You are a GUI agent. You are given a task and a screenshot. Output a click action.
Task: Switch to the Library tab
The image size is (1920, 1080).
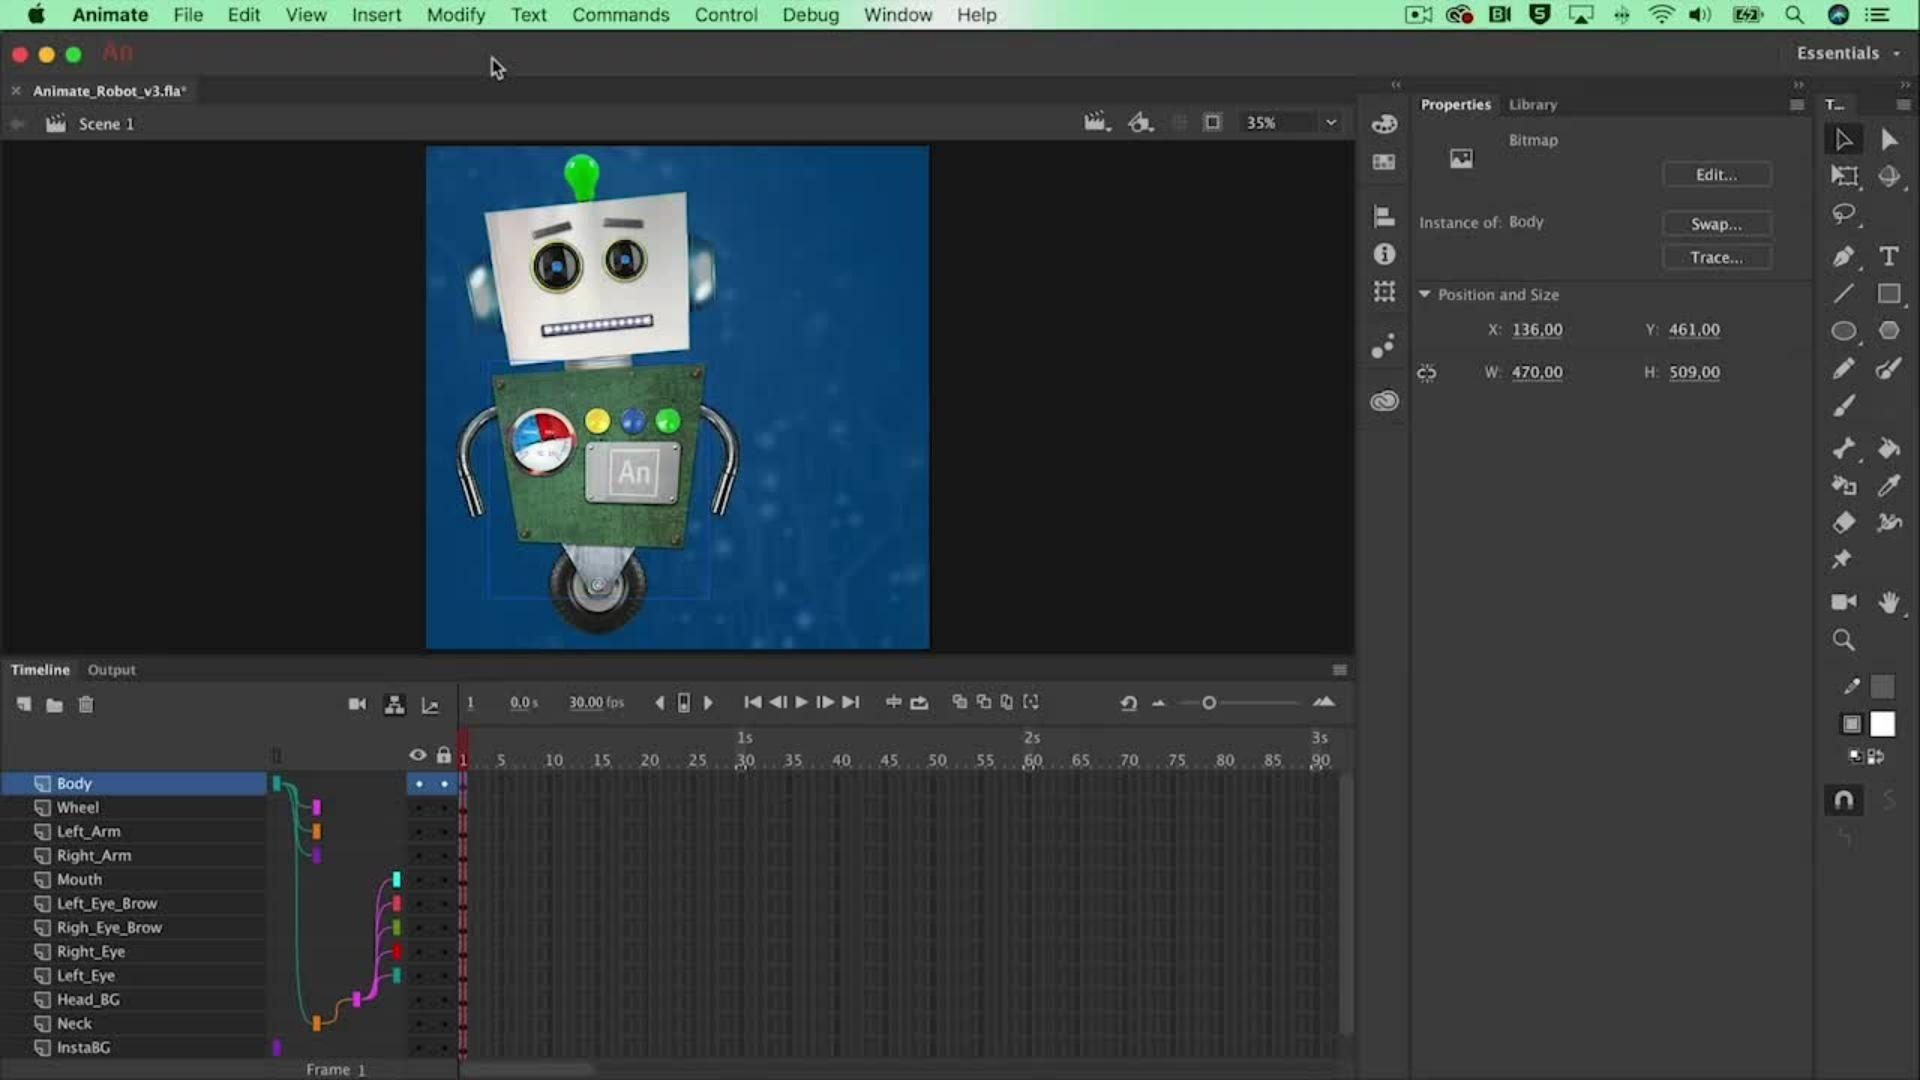pos(1532,104)
